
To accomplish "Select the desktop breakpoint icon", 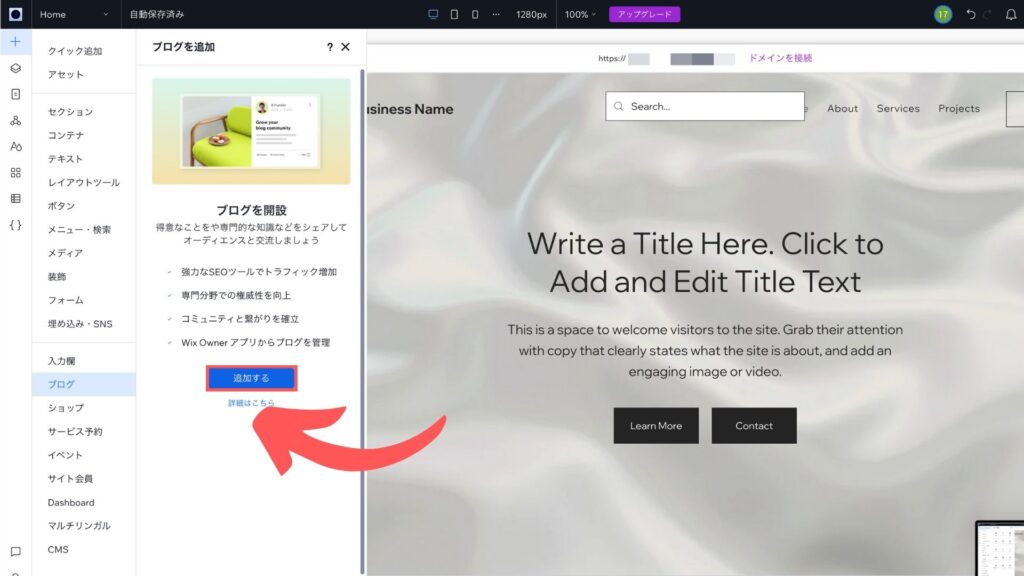I will (433, 14).
